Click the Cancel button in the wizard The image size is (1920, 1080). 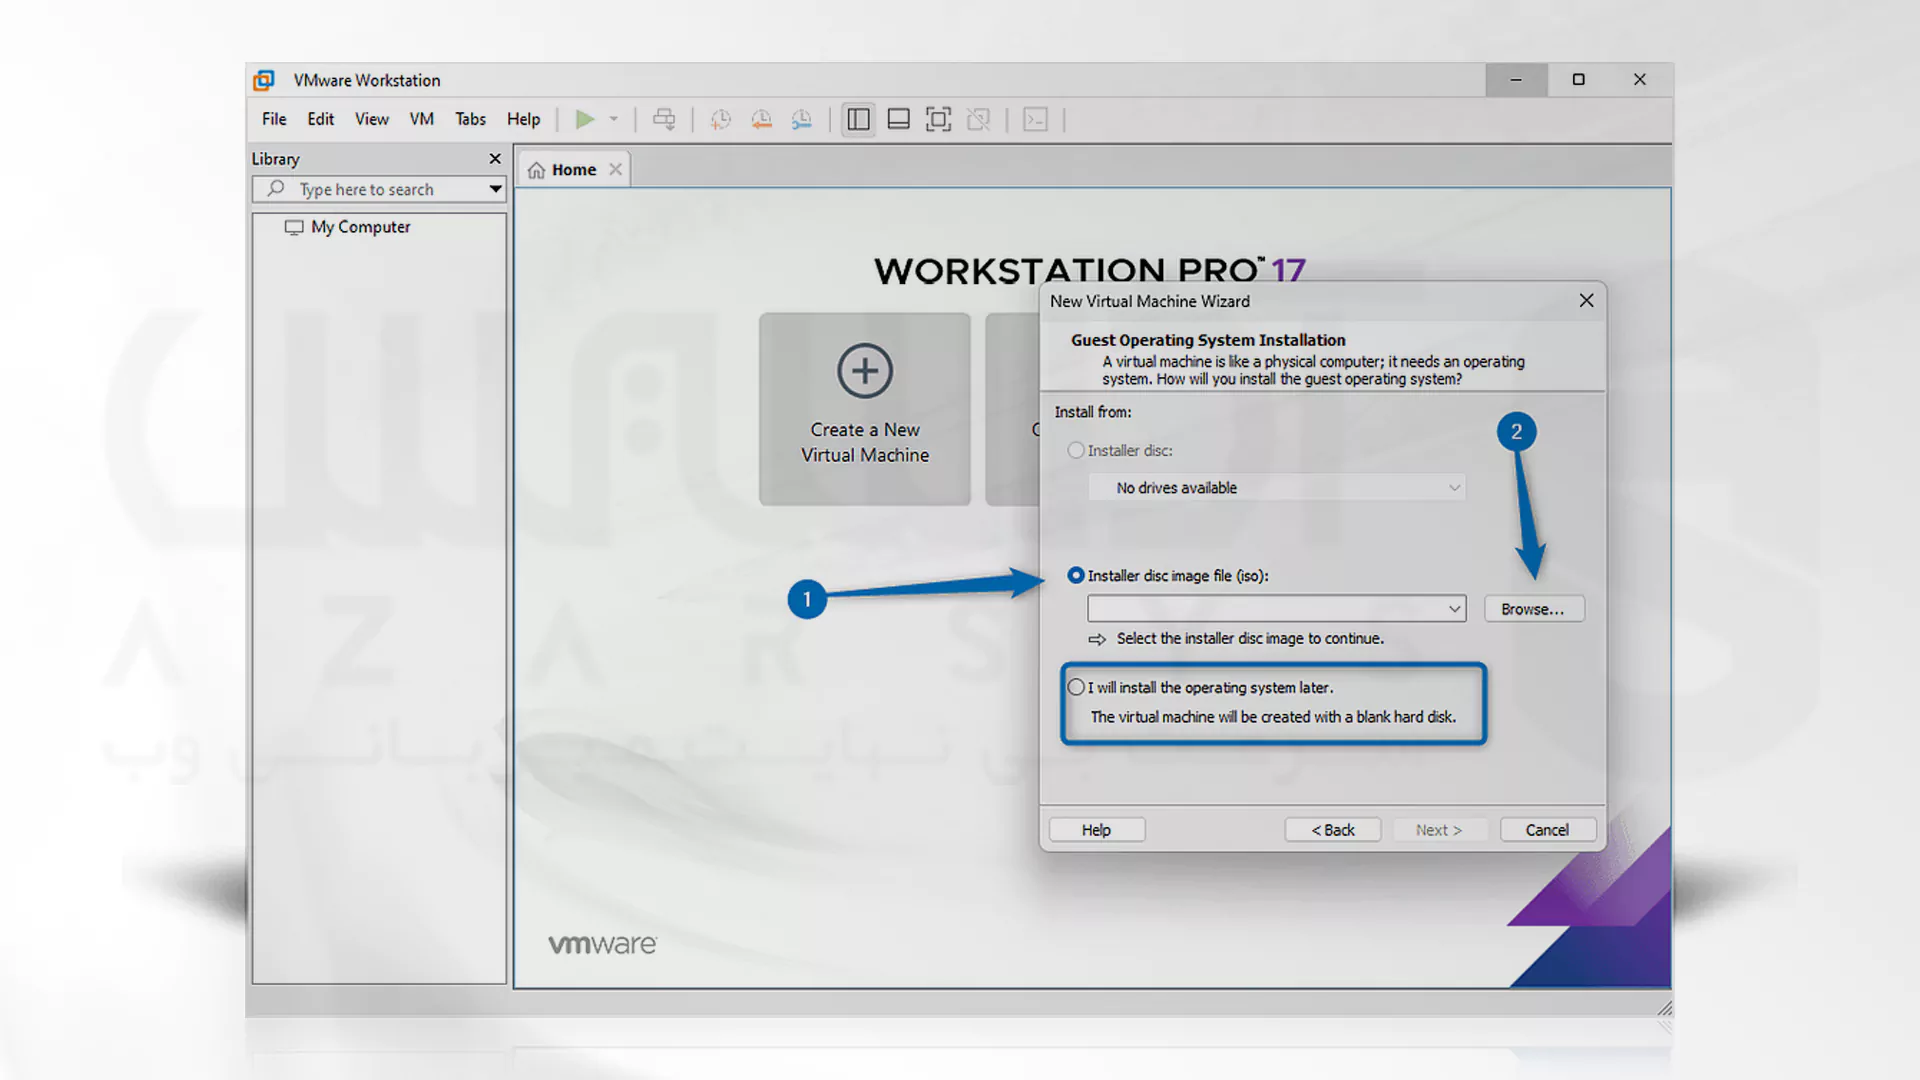point(1547,830)
